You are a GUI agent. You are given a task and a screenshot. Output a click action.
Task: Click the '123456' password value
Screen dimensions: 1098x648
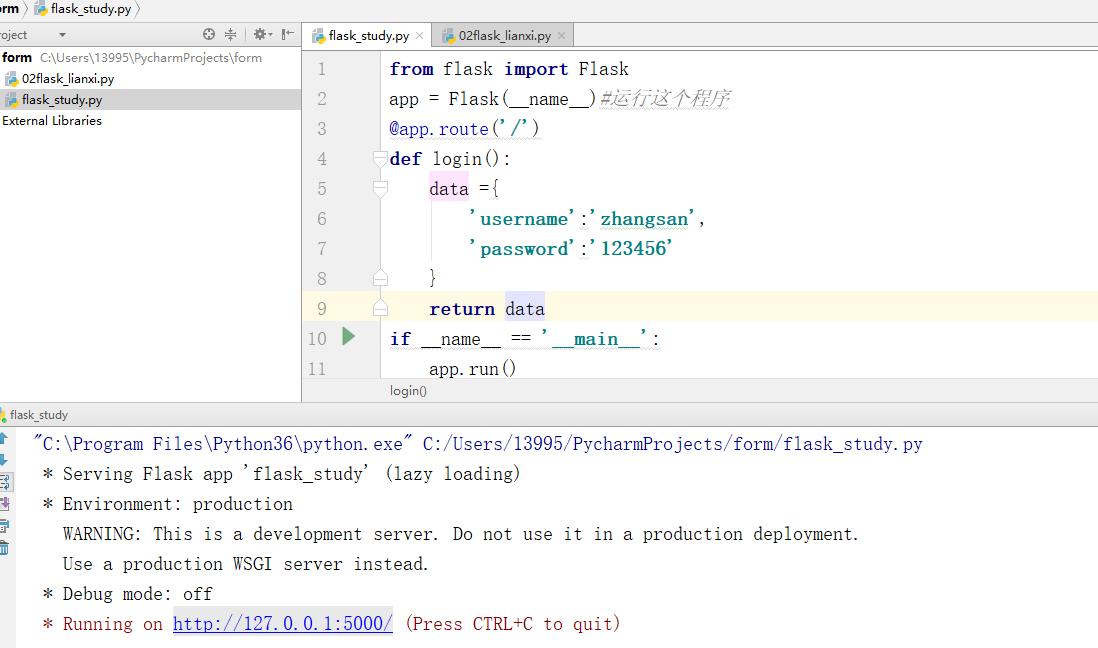pyautogui.click(x=632, y=249)
